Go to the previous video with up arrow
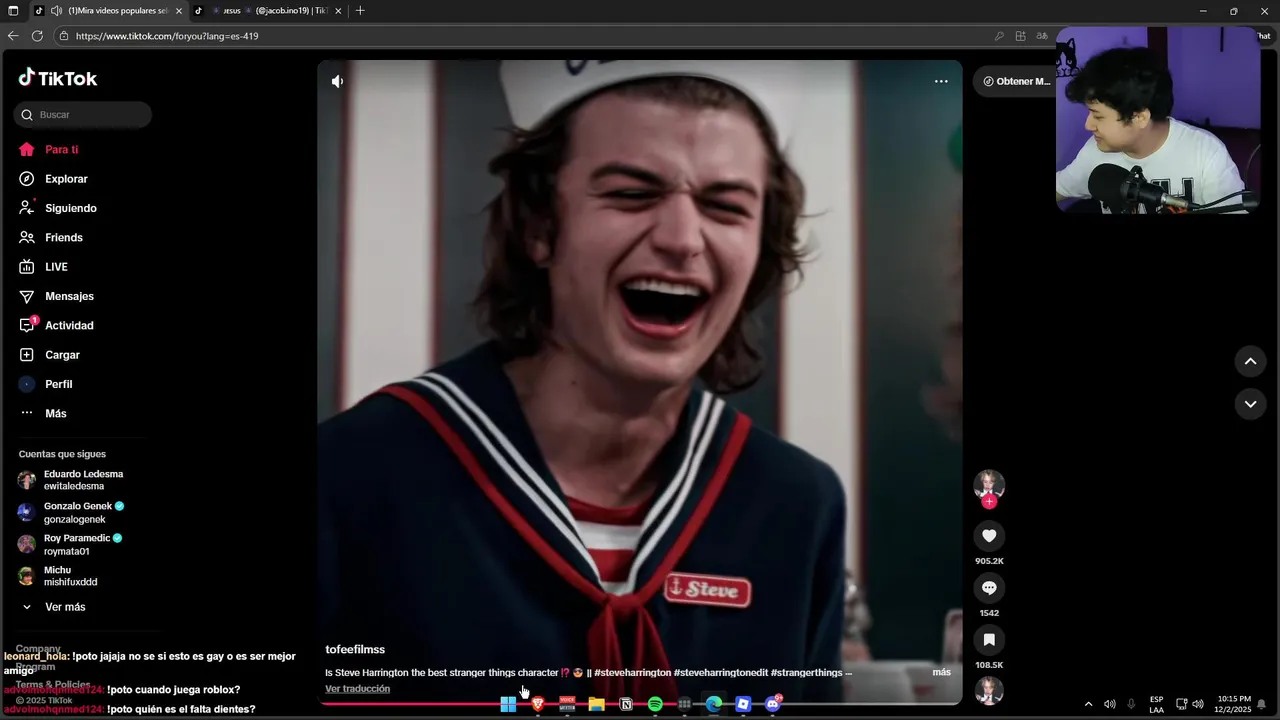This screenshot has width=1280, height=720. click(1250, 361)
